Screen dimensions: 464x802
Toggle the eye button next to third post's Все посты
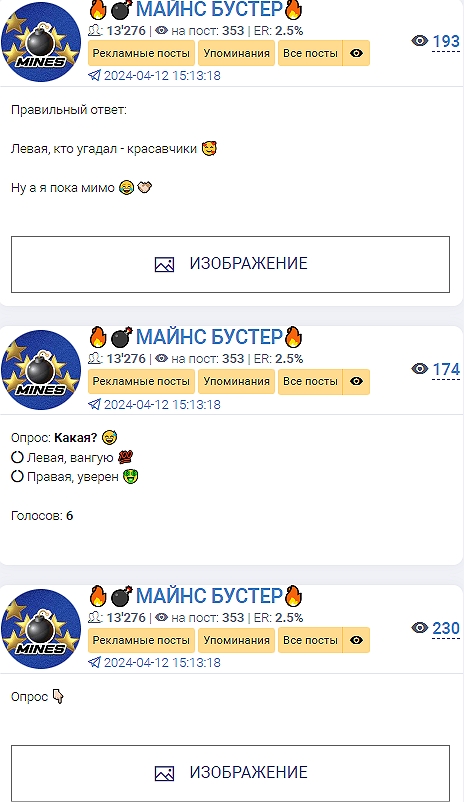[356, 640]
